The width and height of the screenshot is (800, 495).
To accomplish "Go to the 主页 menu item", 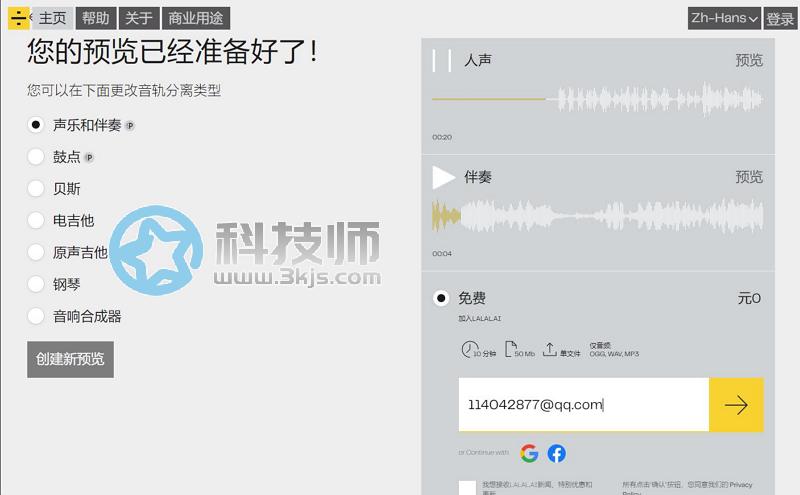I will 52,18.
